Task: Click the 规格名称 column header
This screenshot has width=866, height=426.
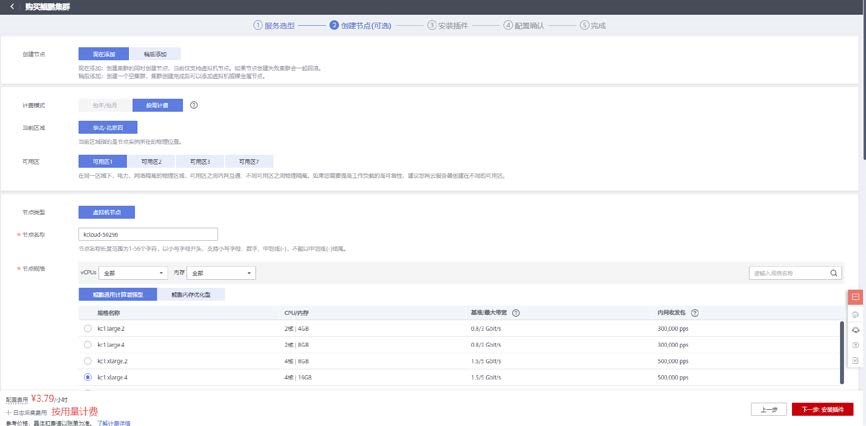Action: [x=109, y=313]
